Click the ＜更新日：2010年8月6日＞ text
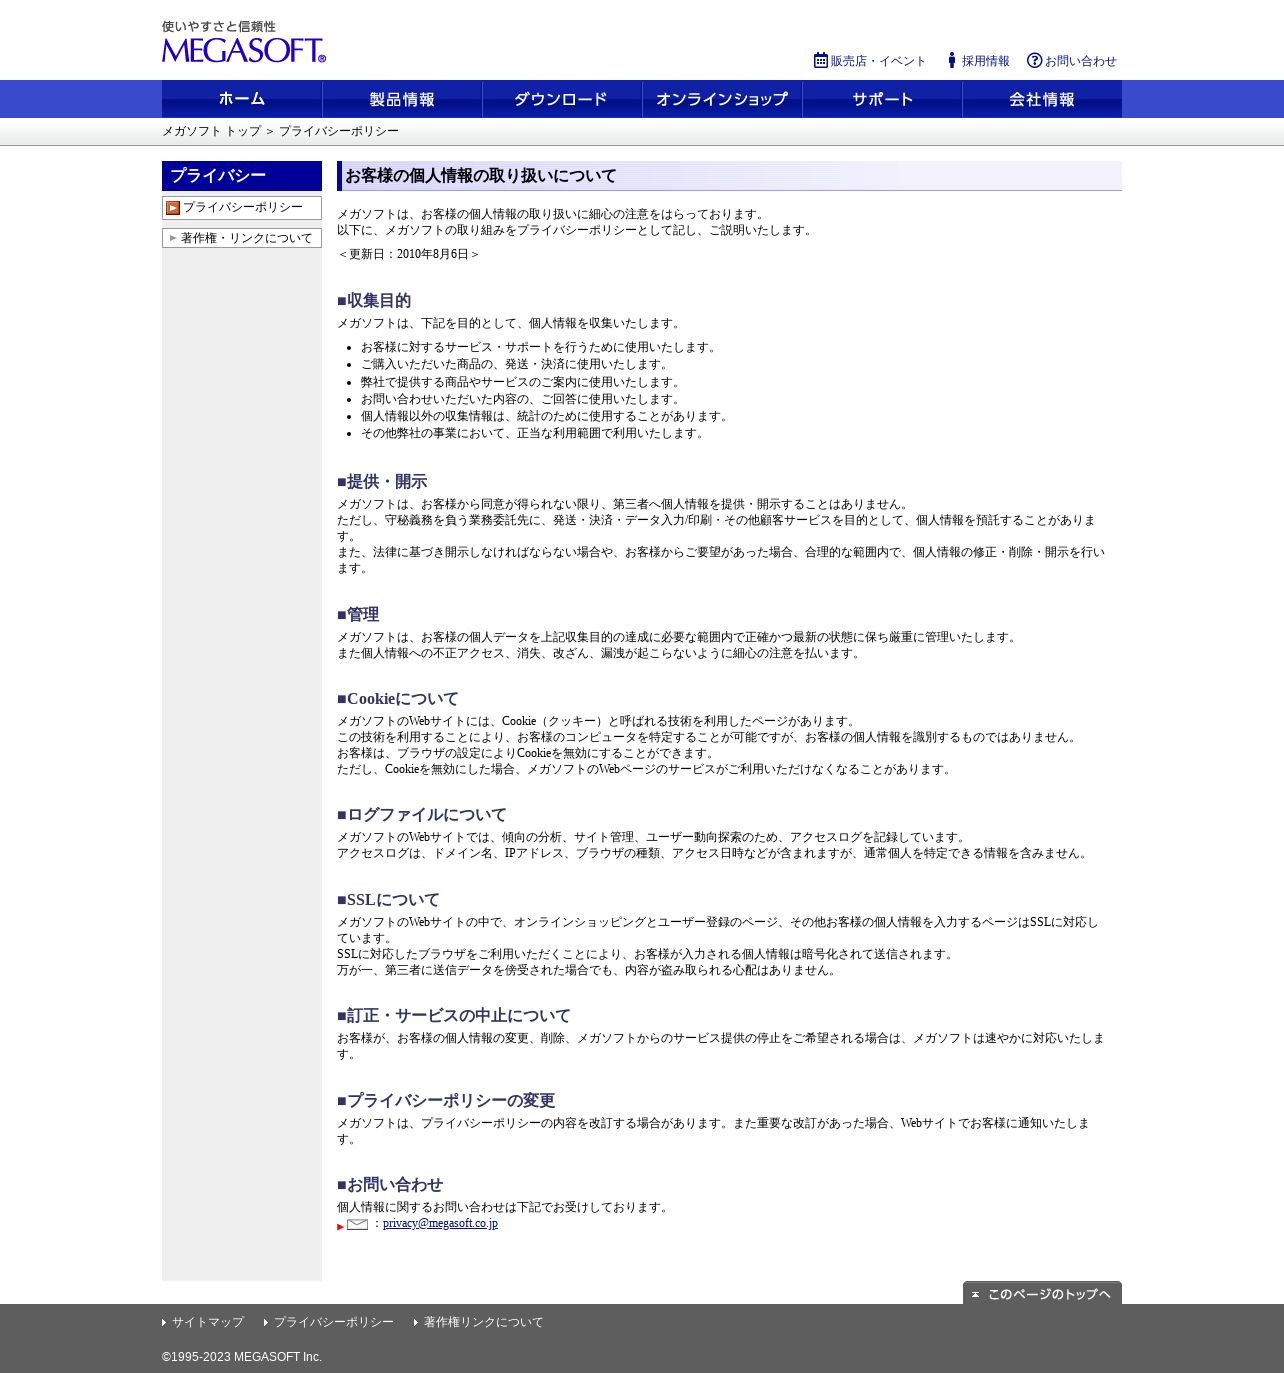 pyautogui.click(x=409, y=254)
